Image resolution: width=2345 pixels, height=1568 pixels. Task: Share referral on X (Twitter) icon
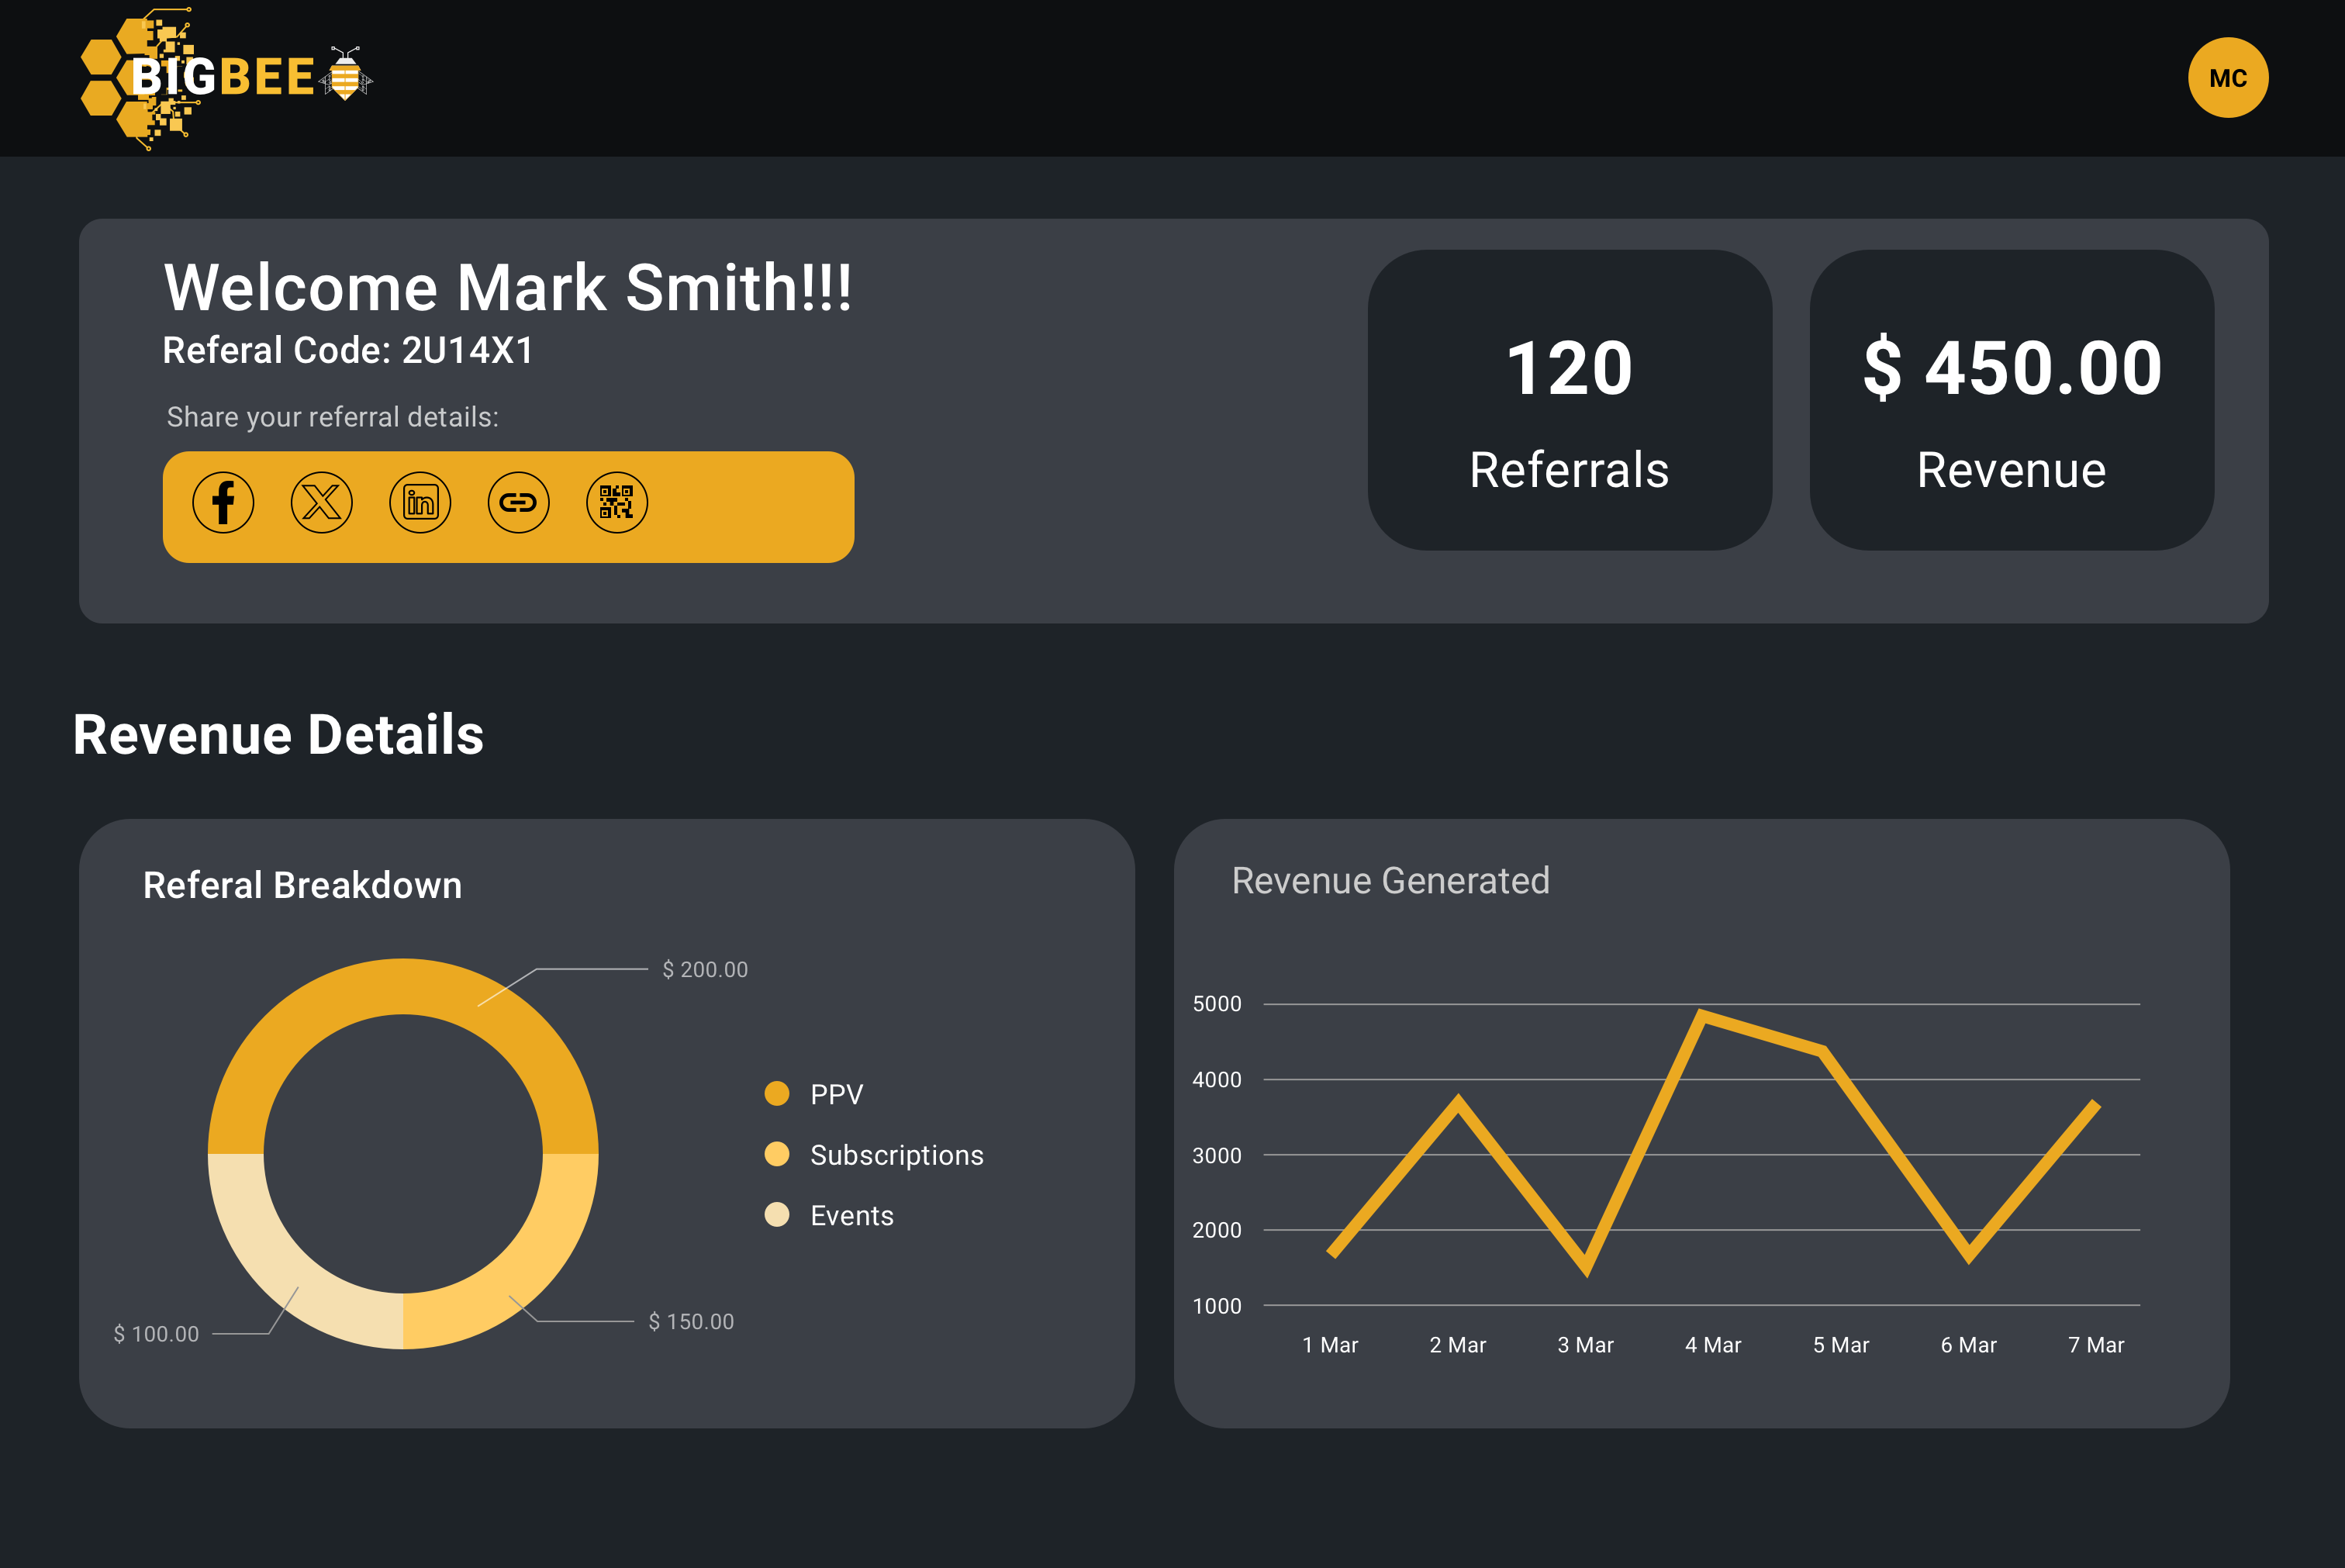point(321,502)
